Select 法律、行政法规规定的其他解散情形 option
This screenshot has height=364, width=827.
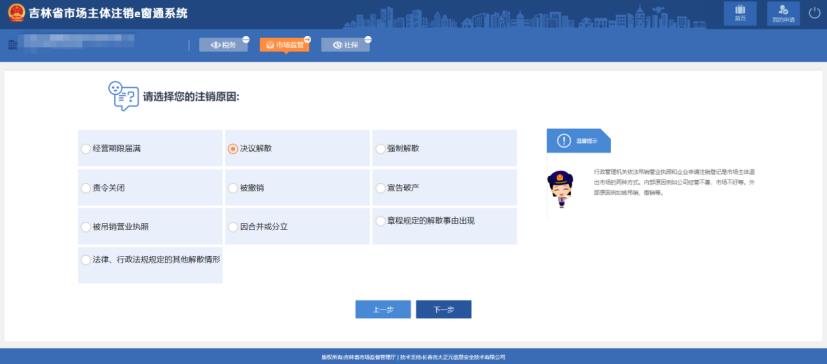[x=85, y=260]
